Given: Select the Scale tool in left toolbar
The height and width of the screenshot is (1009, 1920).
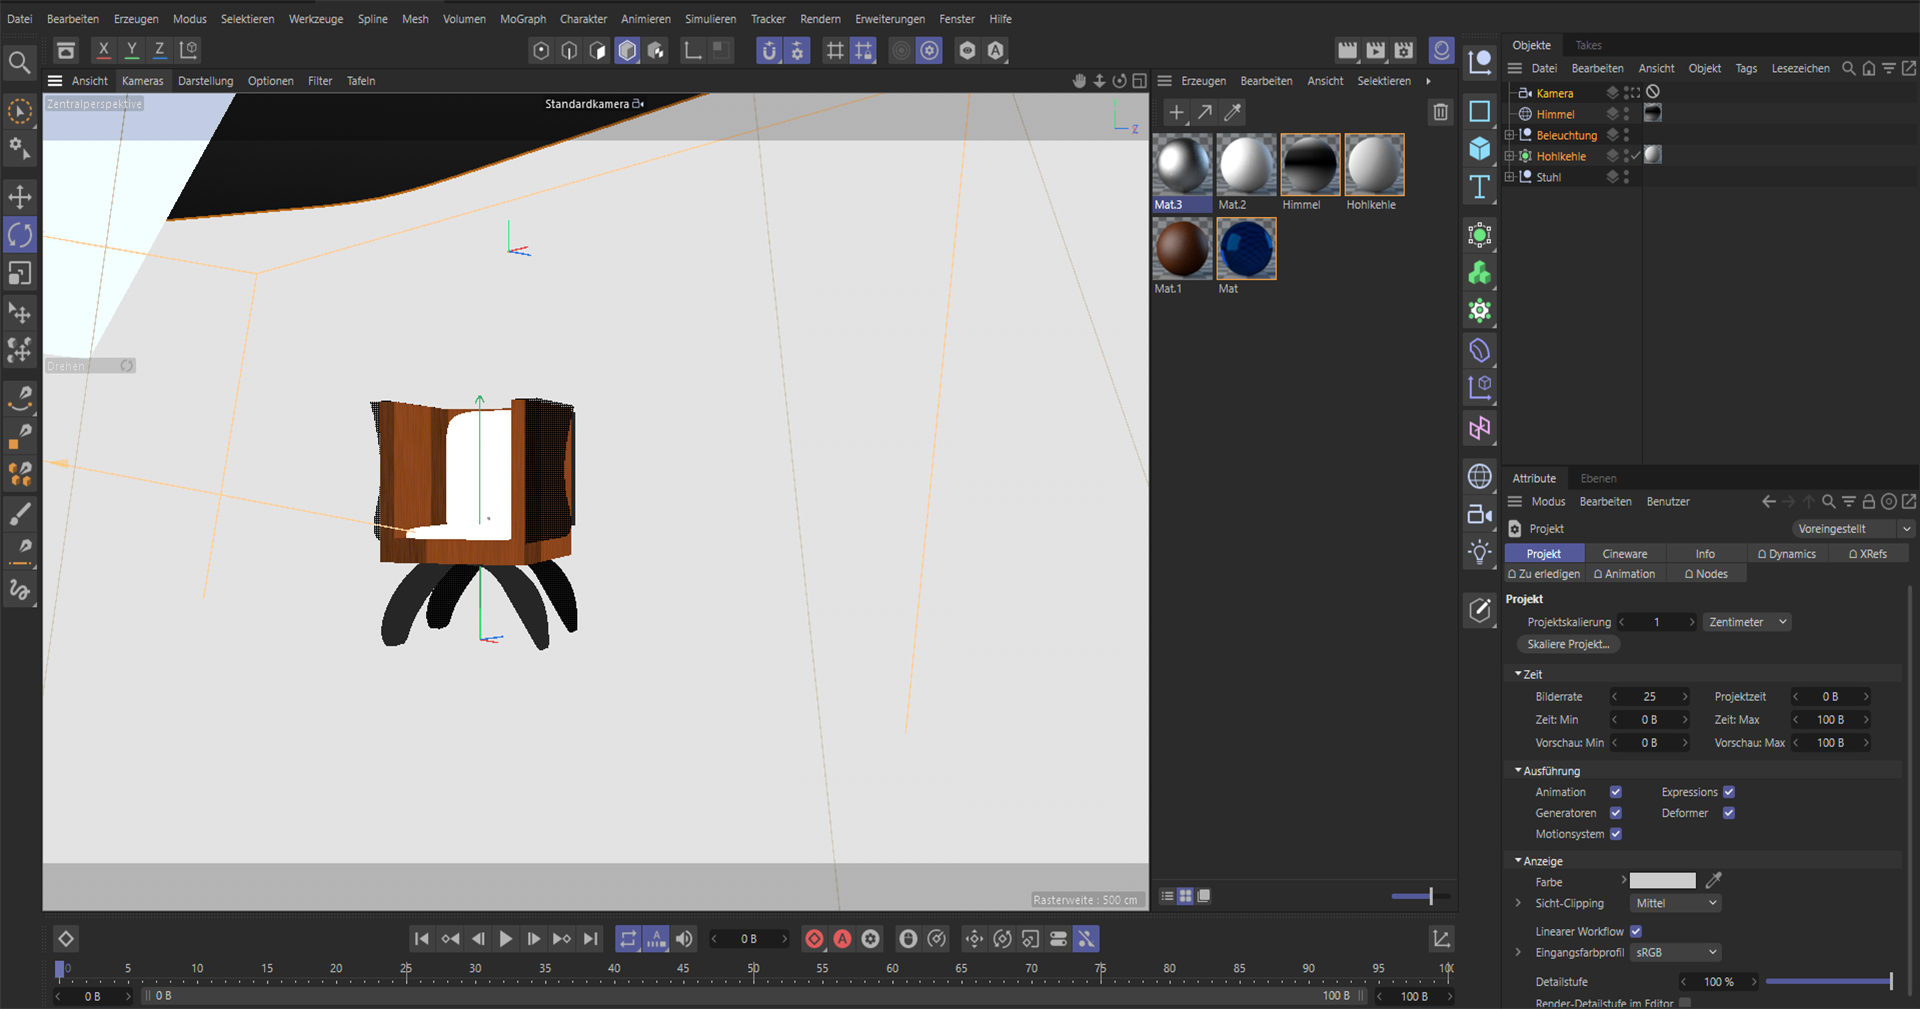Looking at the screenshot, I should click(x=20, y=273).
